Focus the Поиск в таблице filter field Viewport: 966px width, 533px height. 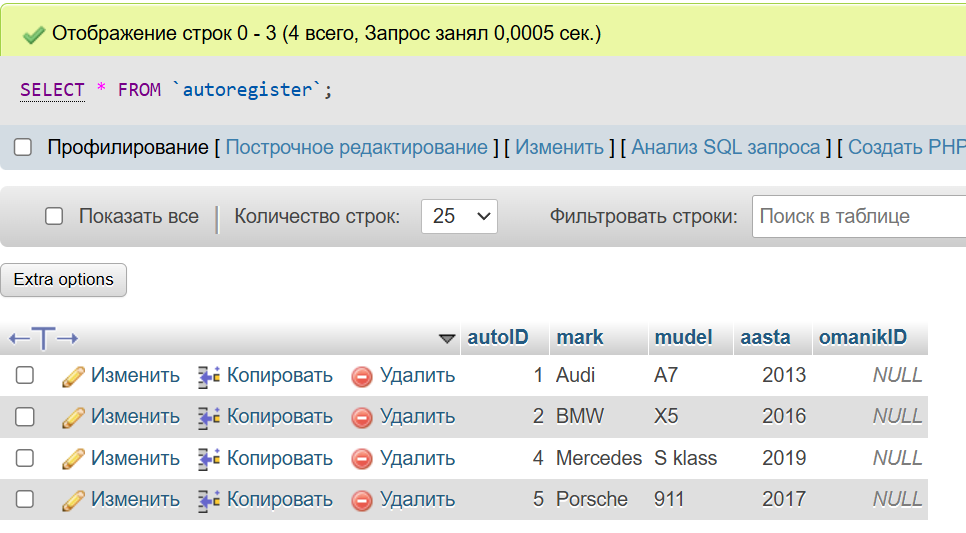859,216
